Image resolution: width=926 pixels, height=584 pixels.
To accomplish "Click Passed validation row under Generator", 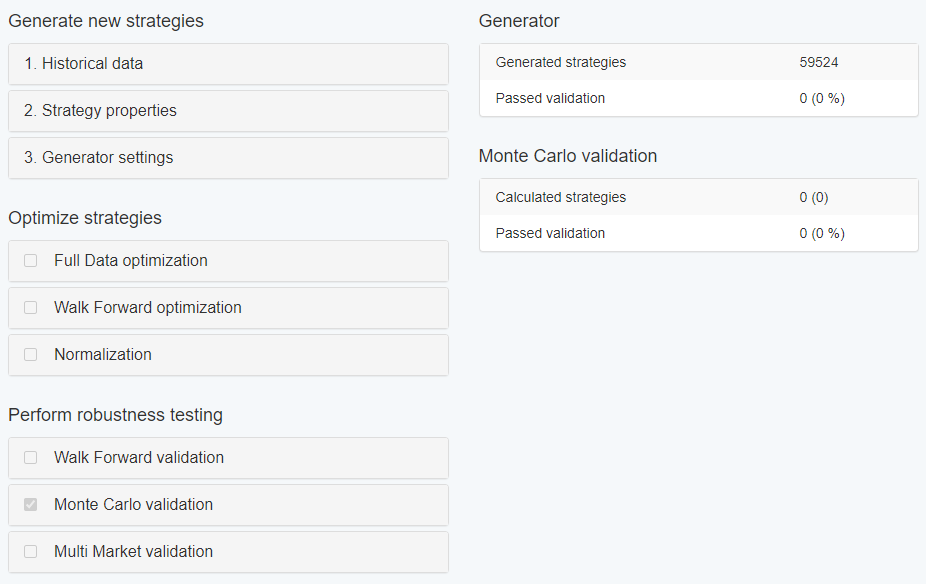I will tap(699, 98).
